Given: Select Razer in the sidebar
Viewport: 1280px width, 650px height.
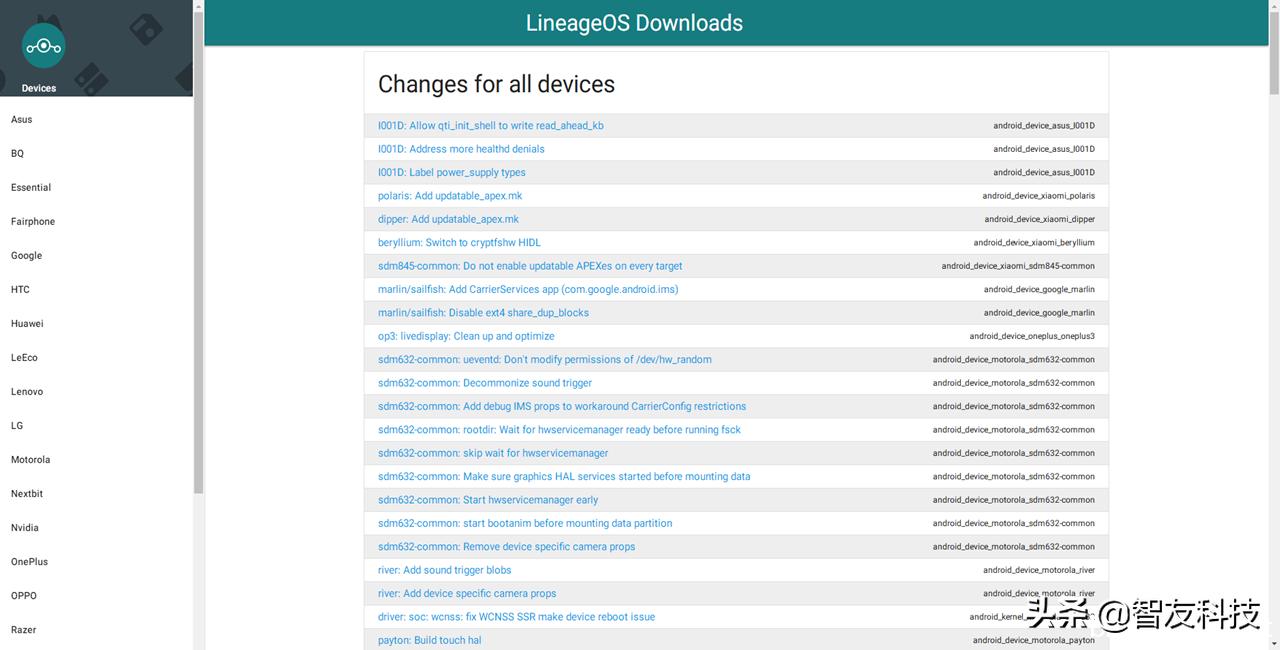Looking at the screenshot, I should [24, 630].
